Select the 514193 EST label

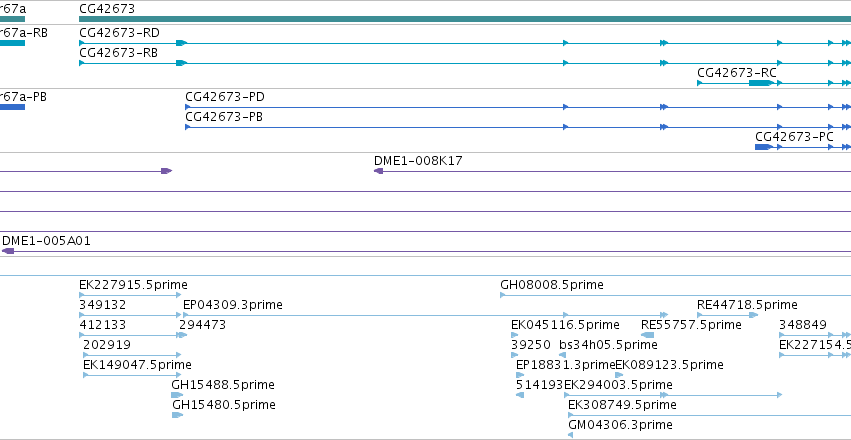point(539,385)
